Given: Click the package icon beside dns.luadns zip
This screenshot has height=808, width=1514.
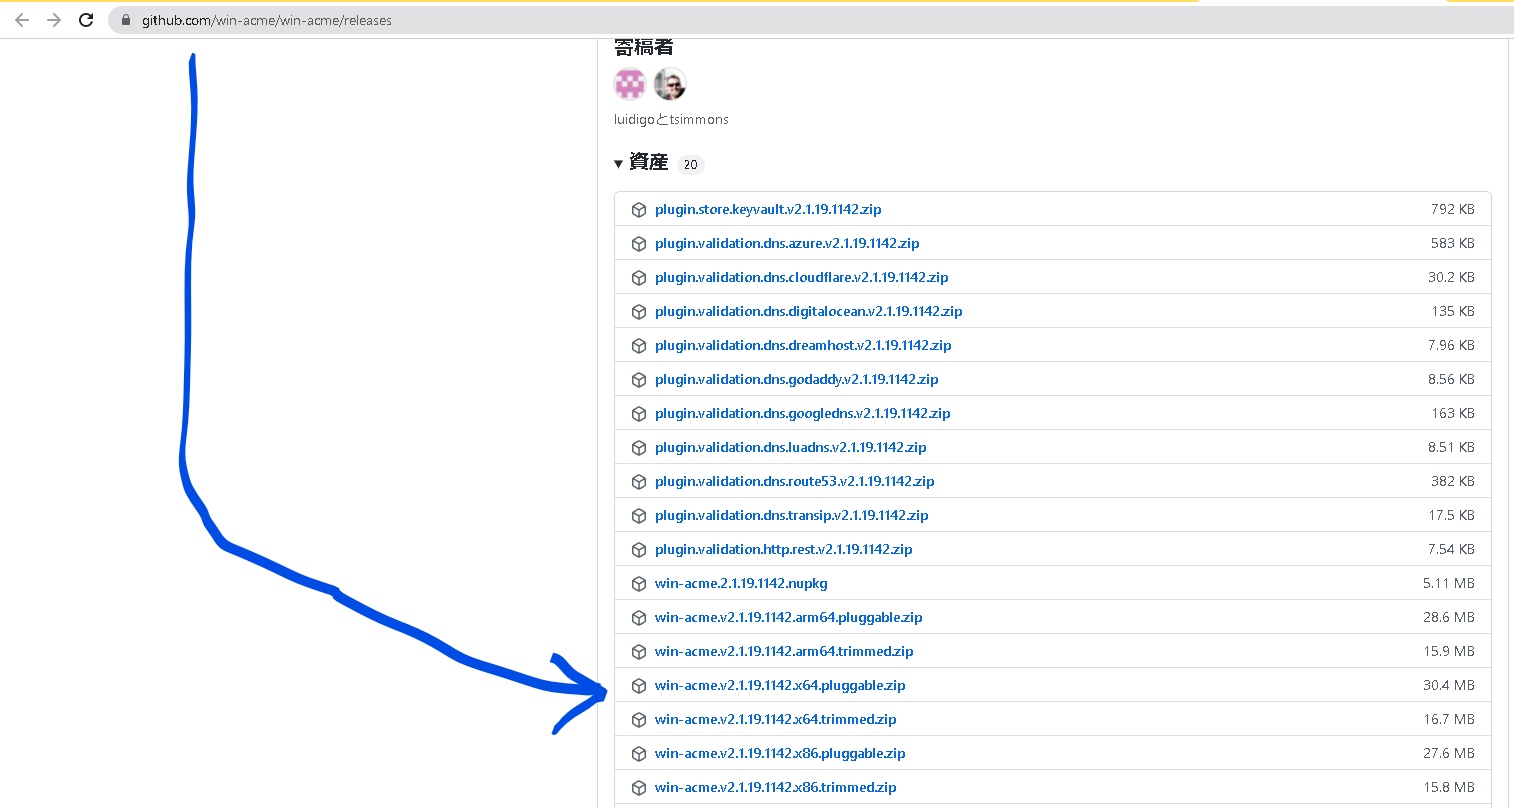Looking at the screenshot, I should [639, 448].
